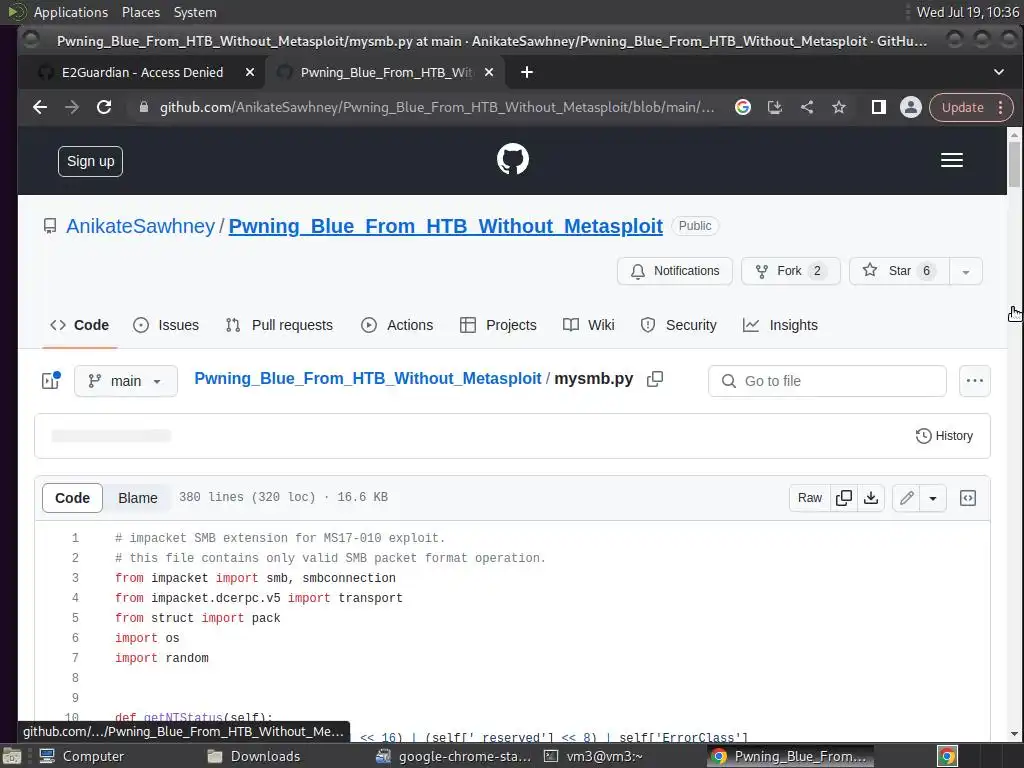This screenshot has width=1024, height=768.
Task: Share this page via share icon
Action: point(807,107)
